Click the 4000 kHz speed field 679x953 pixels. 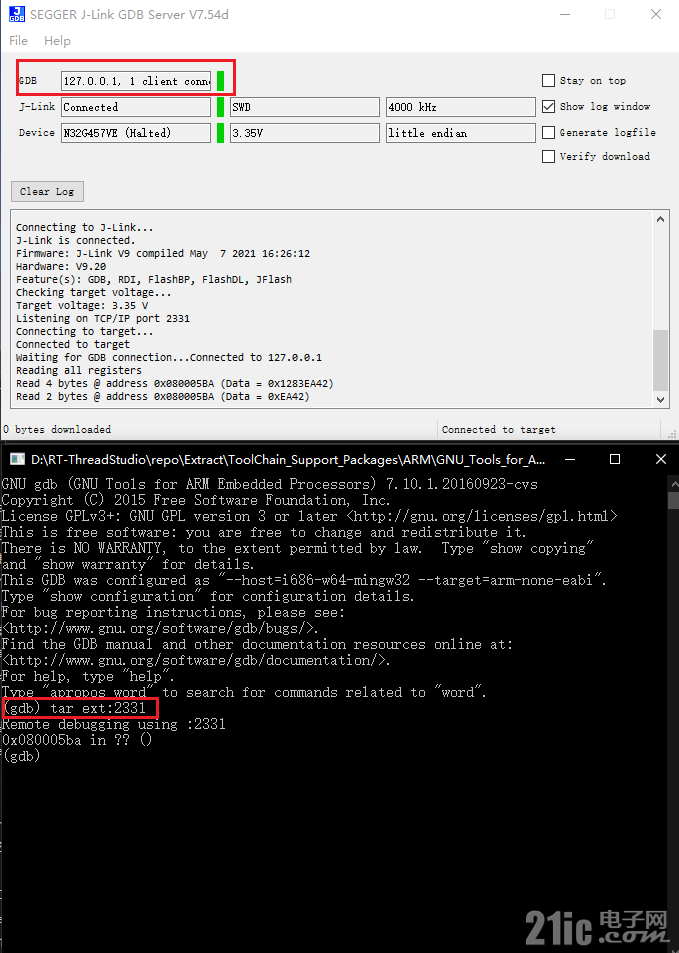pos(461,107)
